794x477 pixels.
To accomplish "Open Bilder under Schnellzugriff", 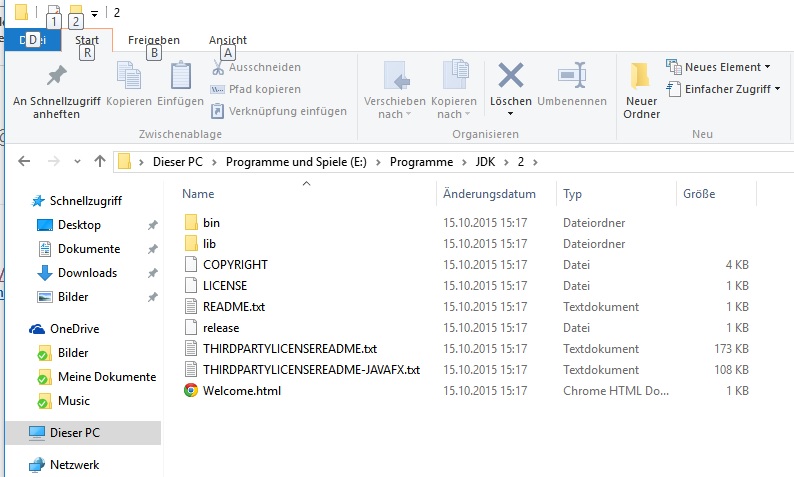I will pos(73,297).
